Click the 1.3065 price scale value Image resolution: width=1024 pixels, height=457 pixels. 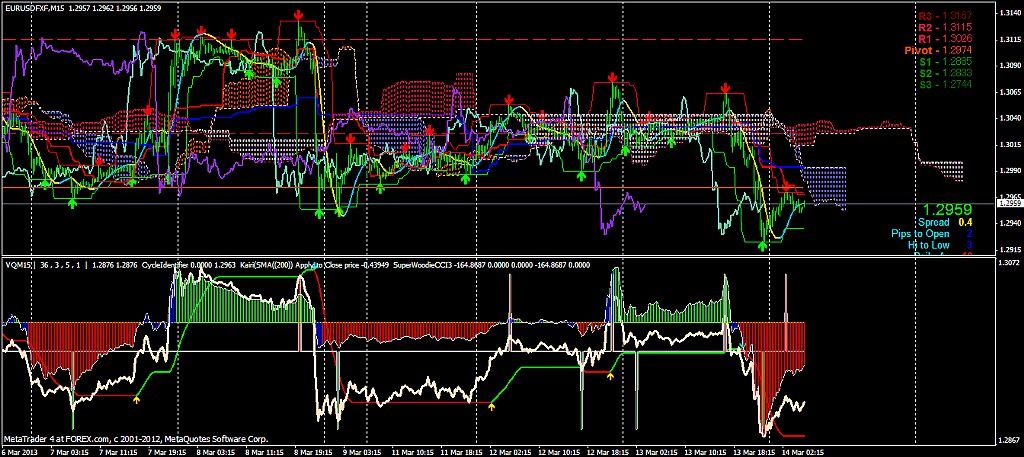pos(1010,92)
